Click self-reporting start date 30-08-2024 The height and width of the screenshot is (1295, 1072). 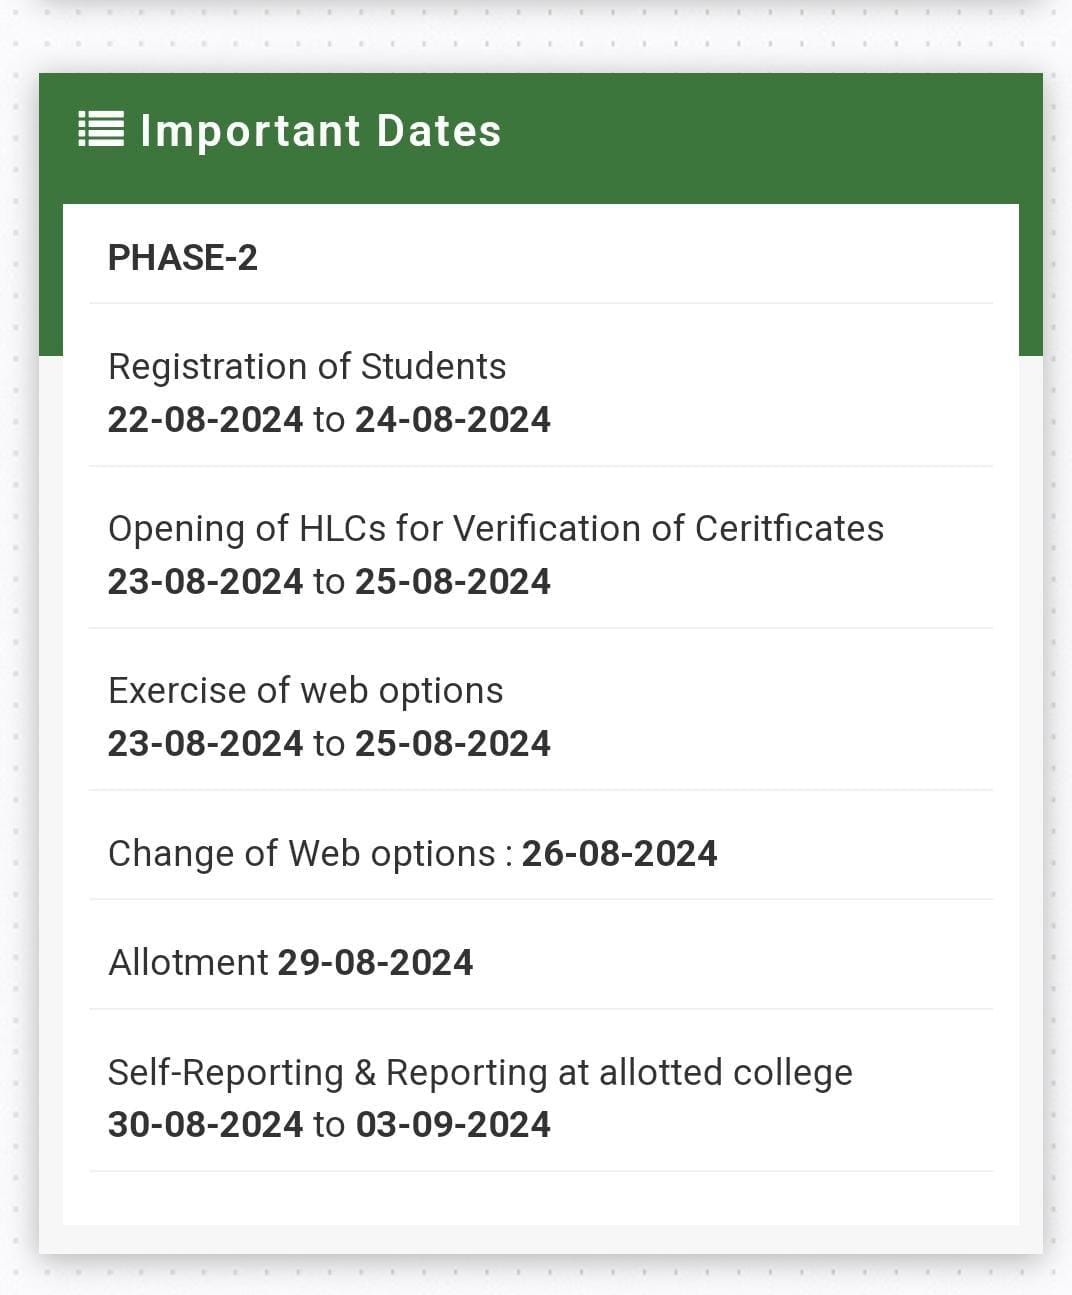205,1125
